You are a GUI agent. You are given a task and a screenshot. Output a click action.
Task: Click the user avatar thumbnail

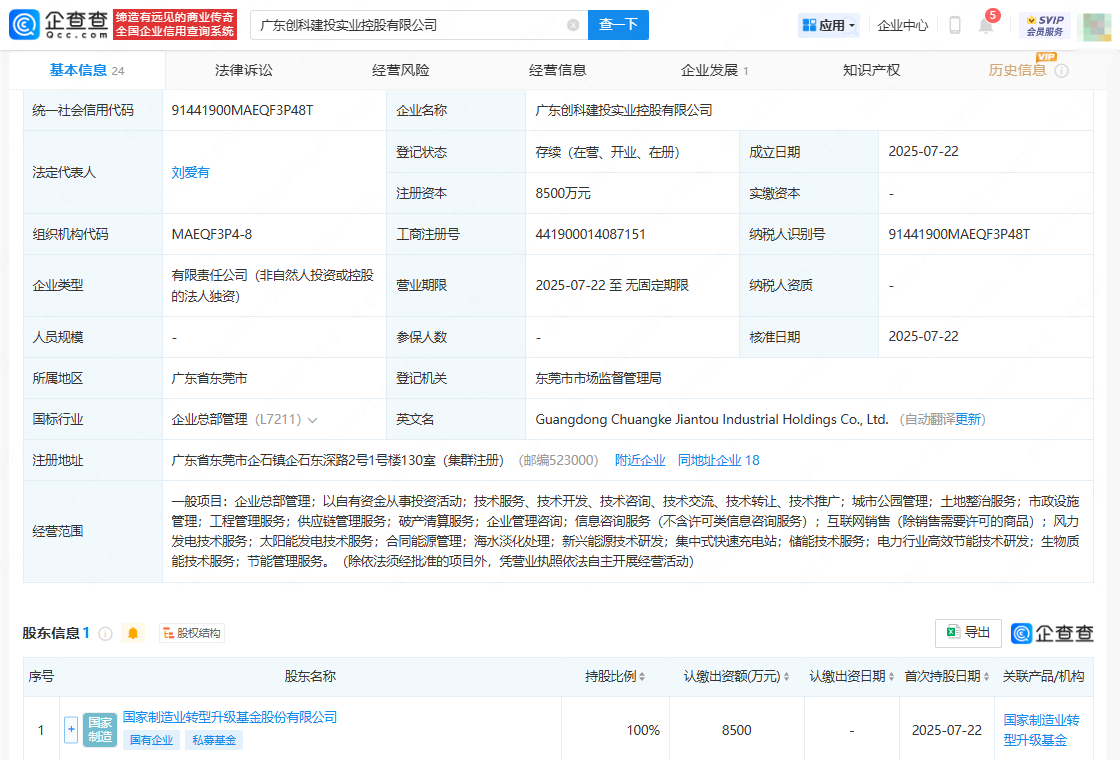(1097, 26)
